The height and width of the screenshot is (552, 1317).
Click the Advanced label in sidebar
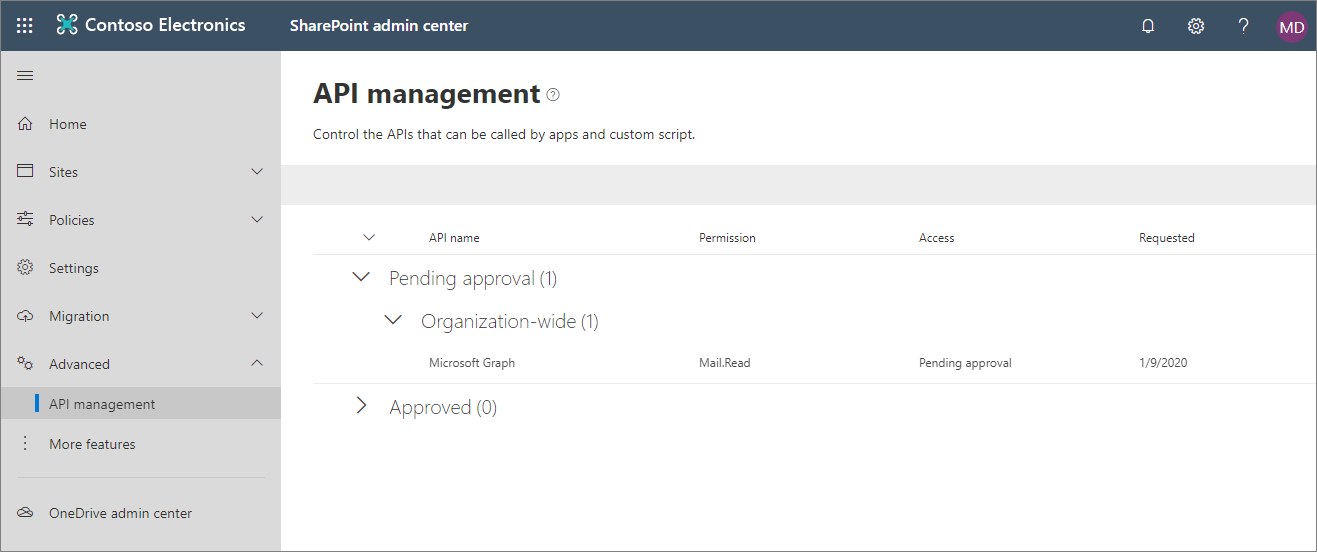click(x=79, y=364)
